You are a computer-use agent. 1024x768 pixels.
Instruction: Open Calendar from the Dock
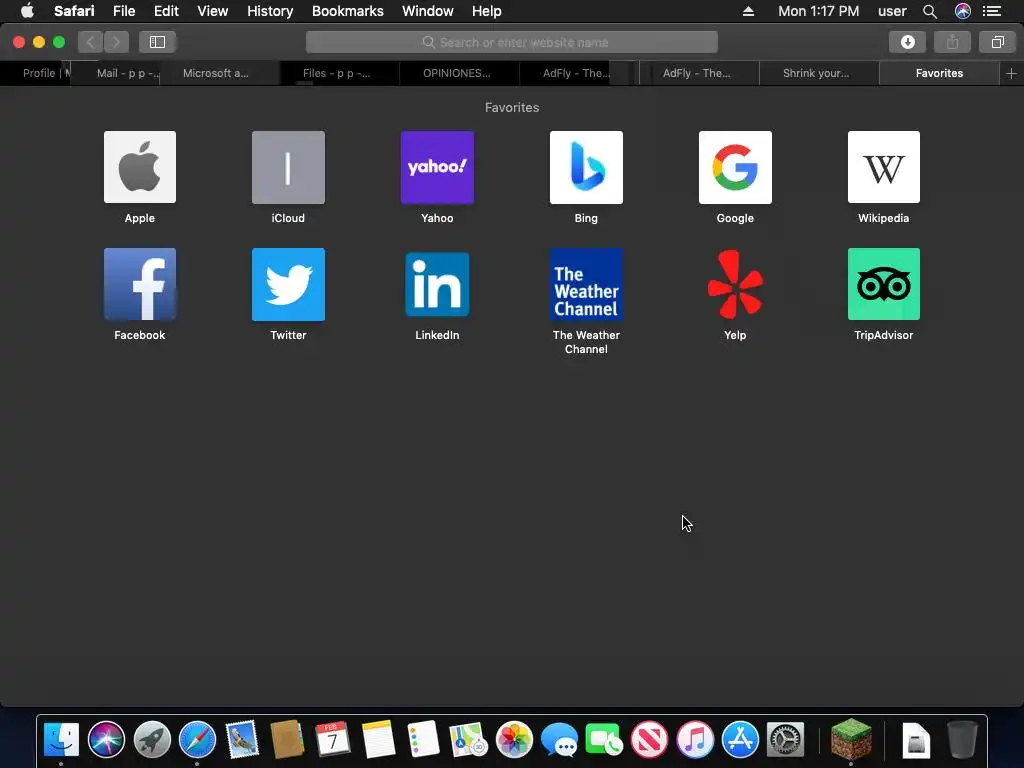tap(332, 739)
